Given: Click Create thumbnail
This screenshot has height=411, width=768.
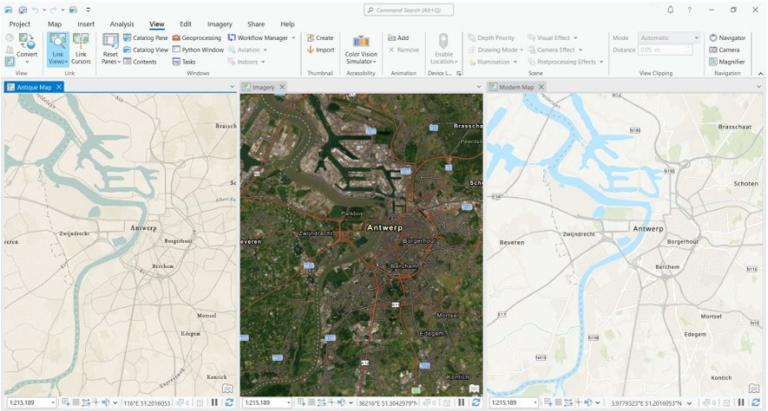Looking at the screenshot, I should tap(320, 38).
